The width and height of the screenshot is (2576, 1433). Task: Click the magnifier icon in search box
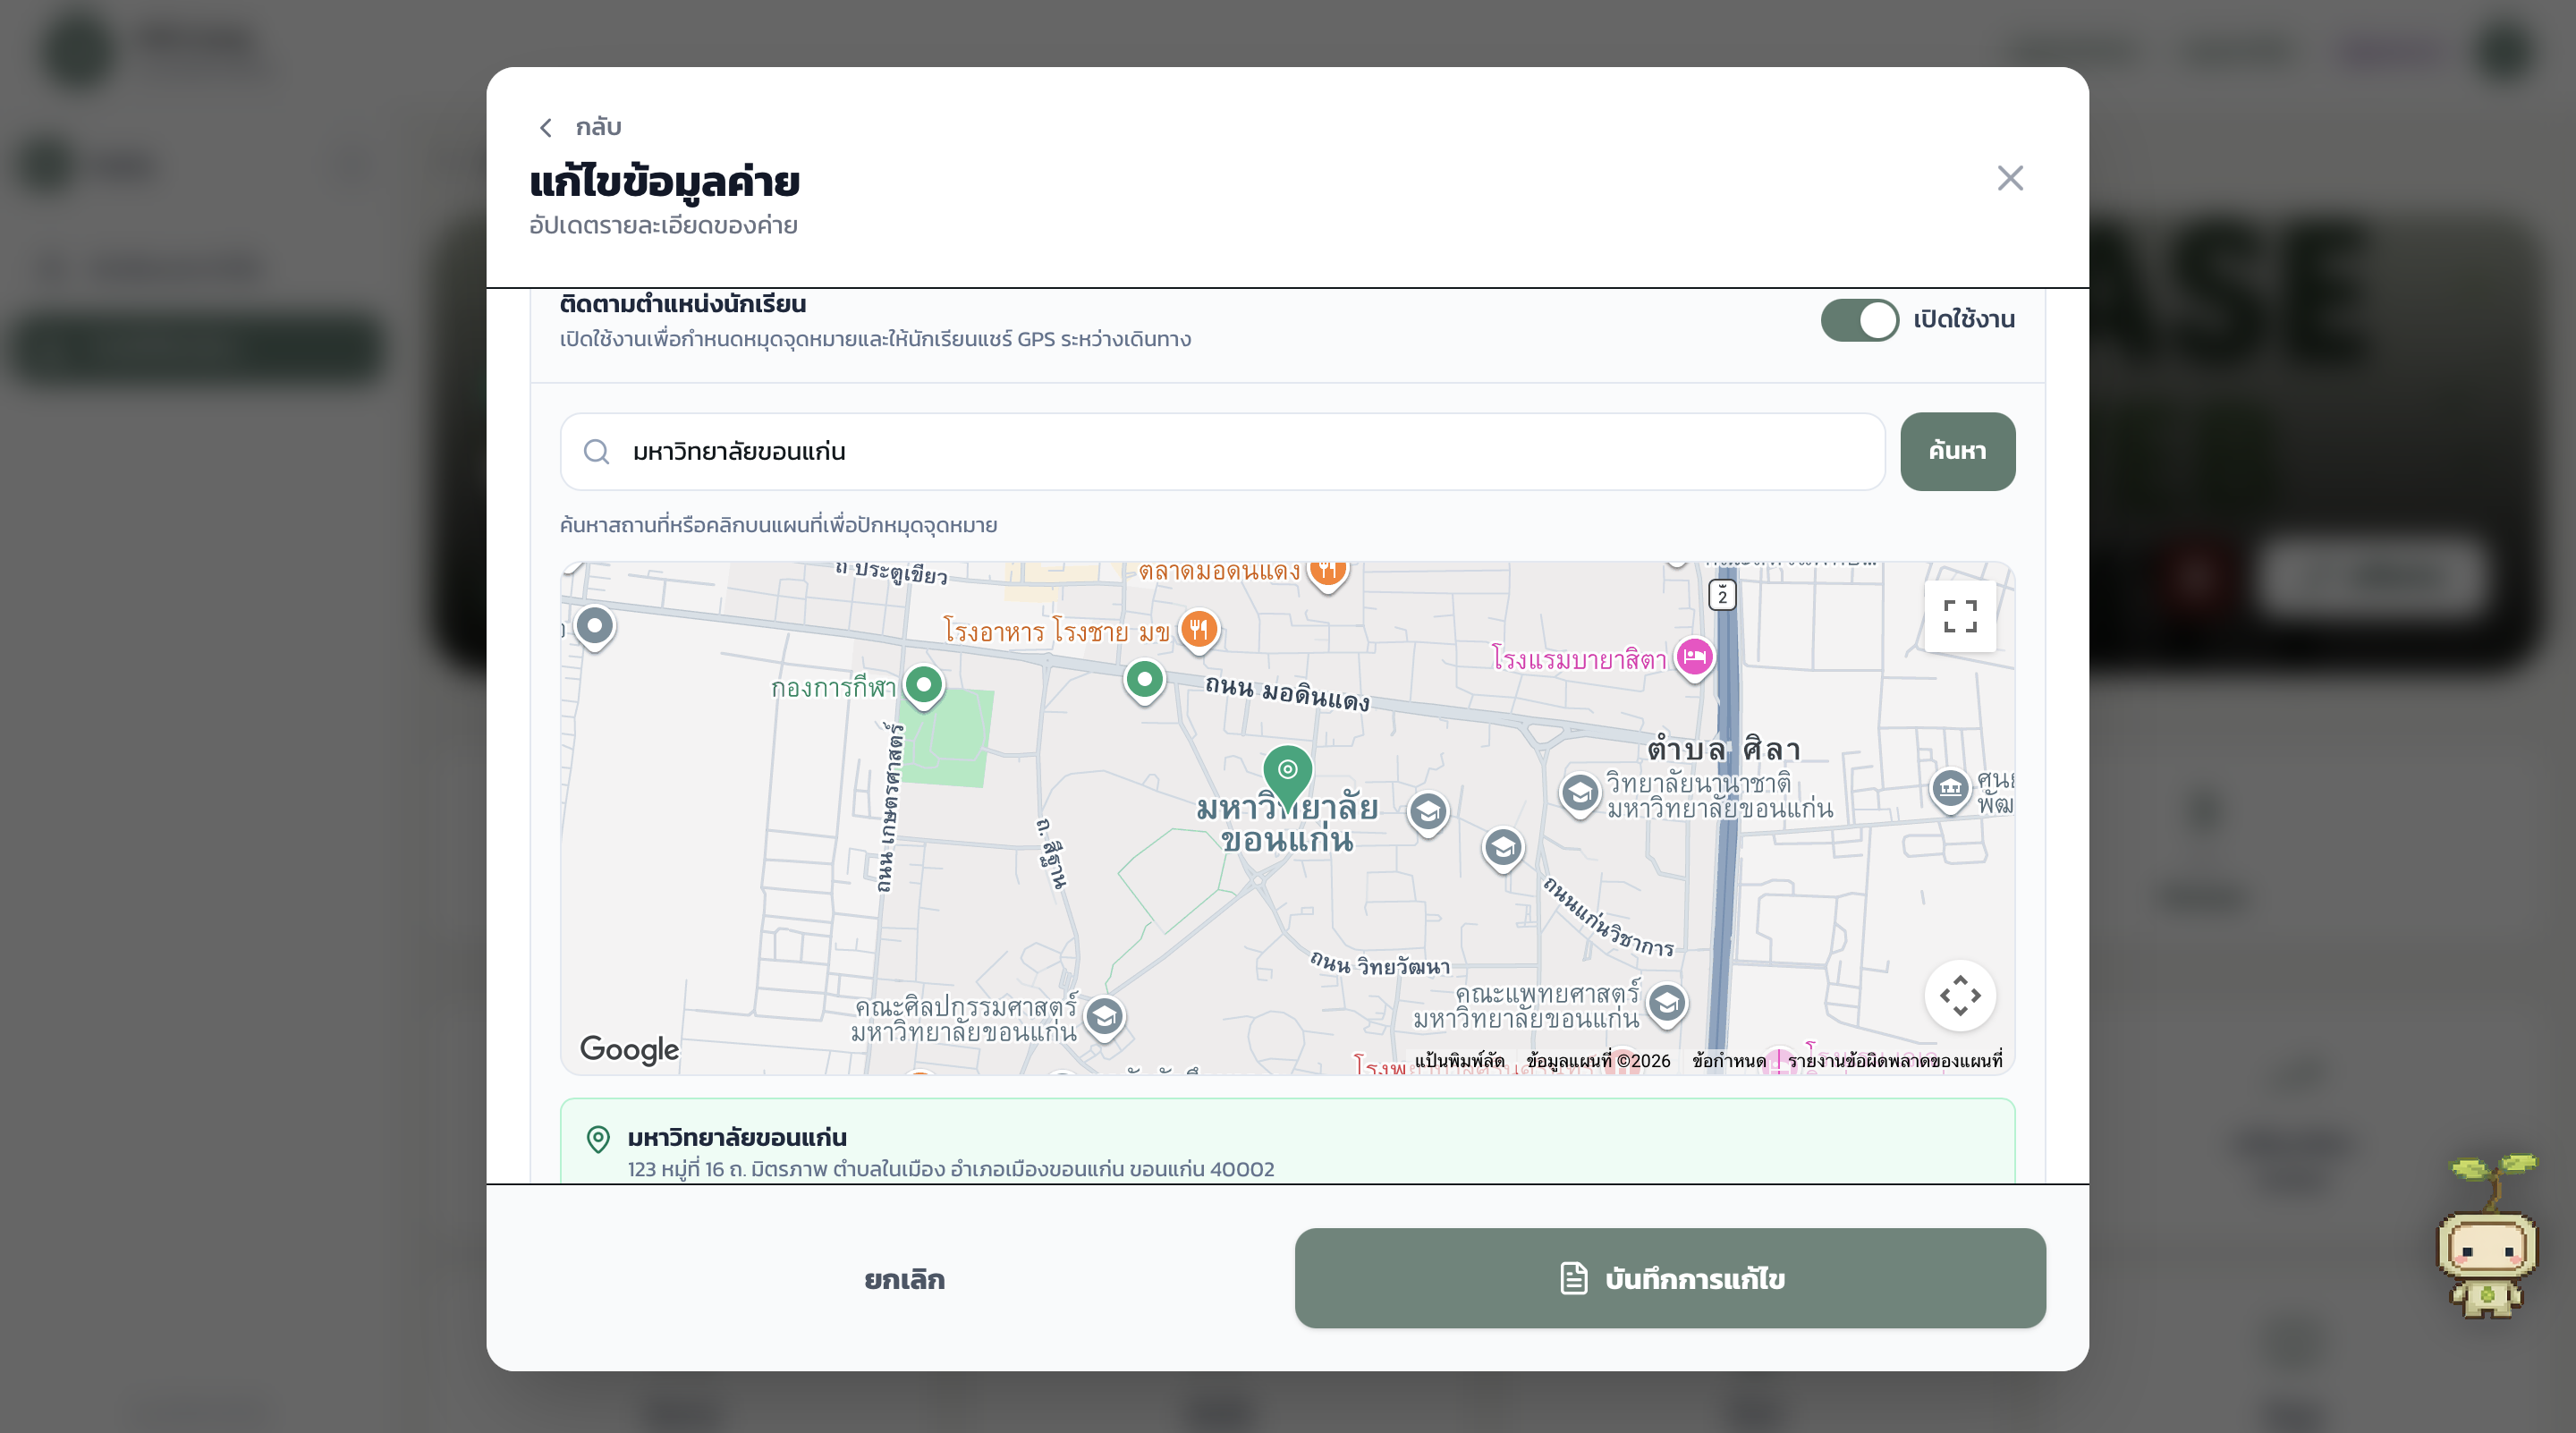[x=597, y=452]
